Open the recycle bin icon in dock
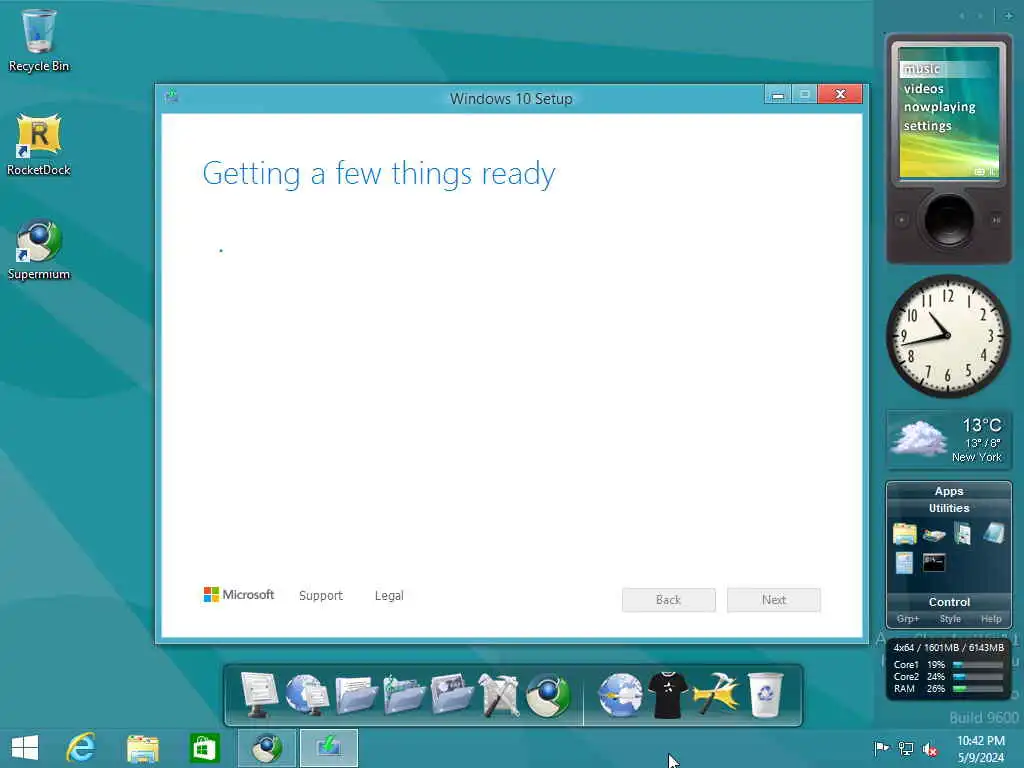The height and width of the screenshot is (768, 1024). 765,695
